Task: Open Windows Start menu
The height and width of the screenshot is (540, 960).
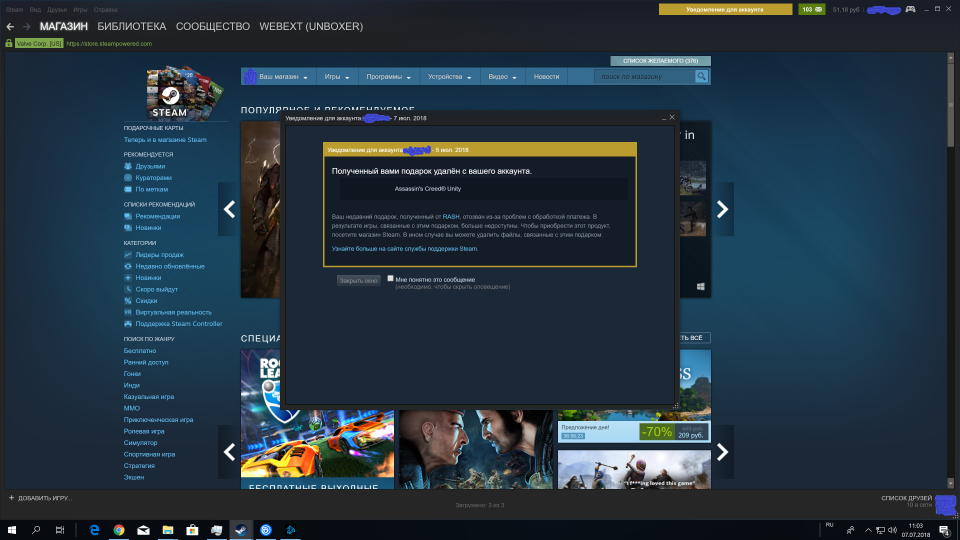Action: click(12, 530)
